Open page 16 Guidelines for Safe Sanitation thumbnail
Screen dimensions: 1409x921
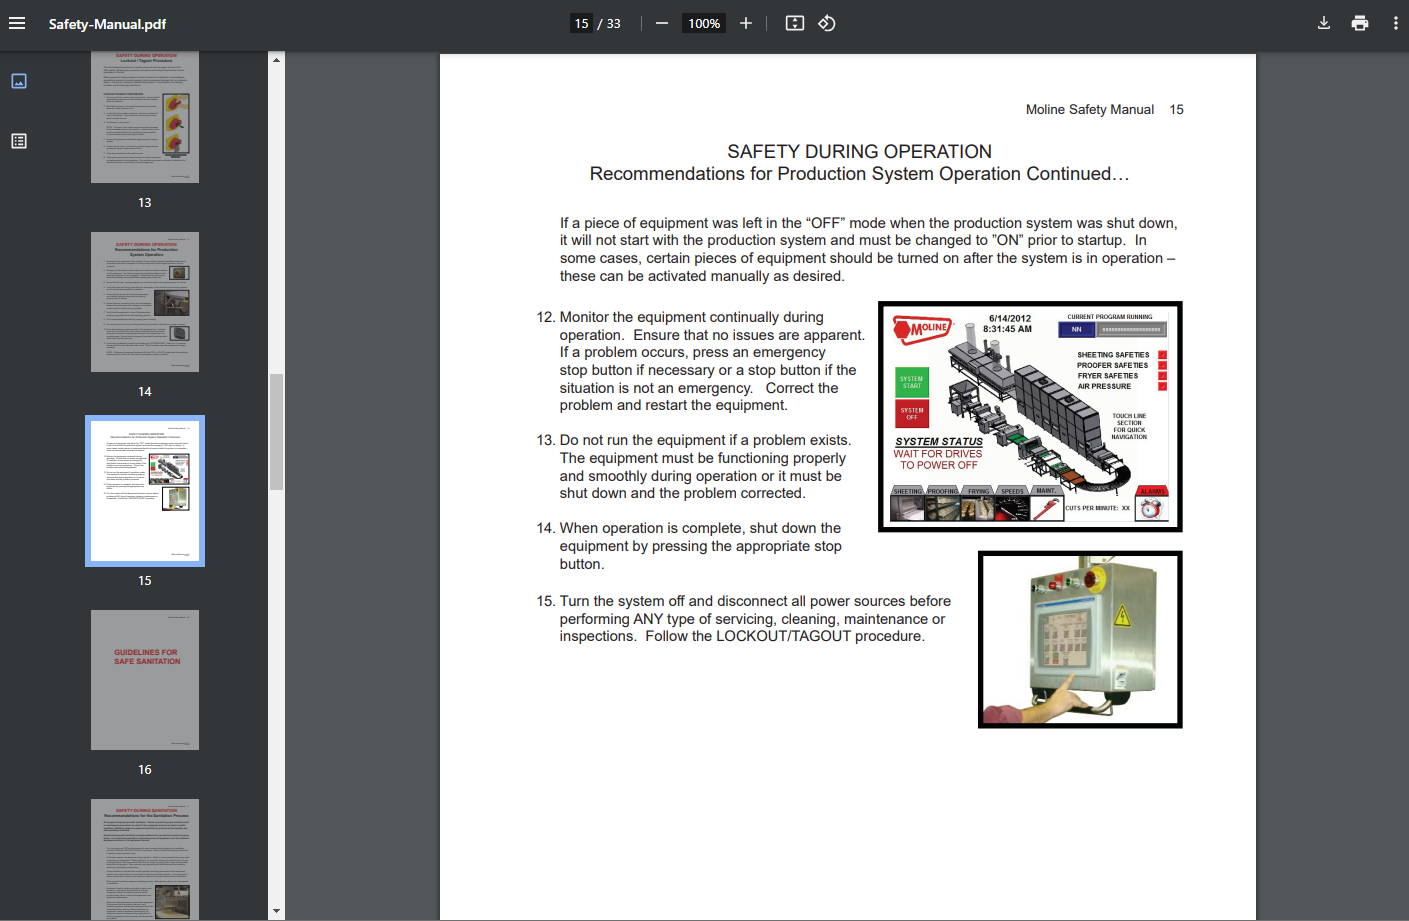pyautogui.click(x=145, y=680)
